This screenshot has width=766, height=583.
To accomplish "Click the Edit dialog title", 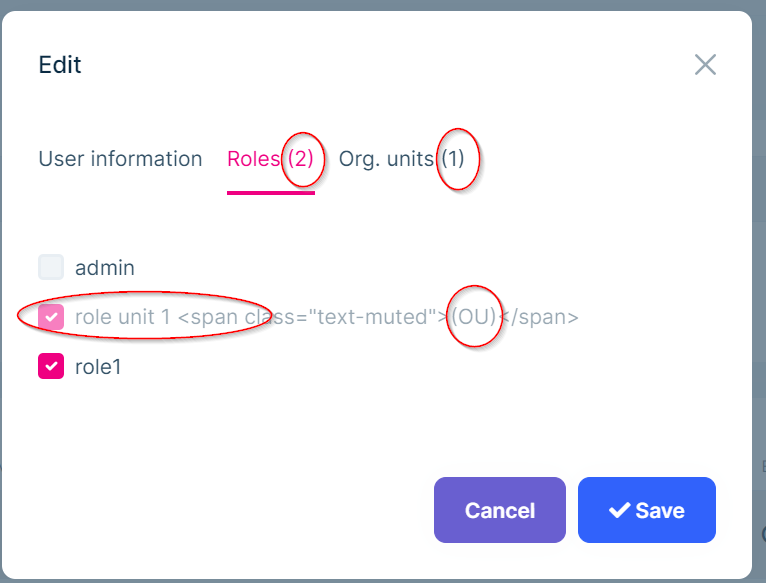I will (x=60, y=66).
